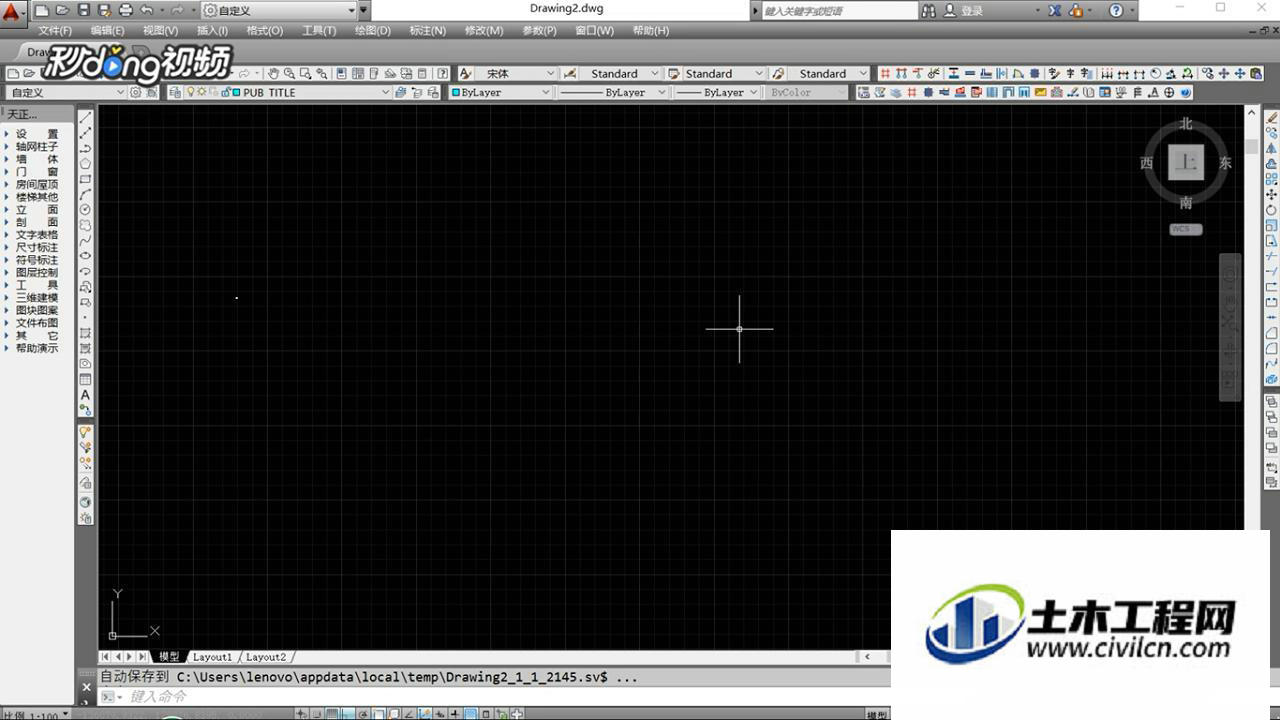Image resolution: width=1280 pixels, height=720 pixels.
Task: Open the Layer Properties Manager icon
Action: click(x=175, y=92)
